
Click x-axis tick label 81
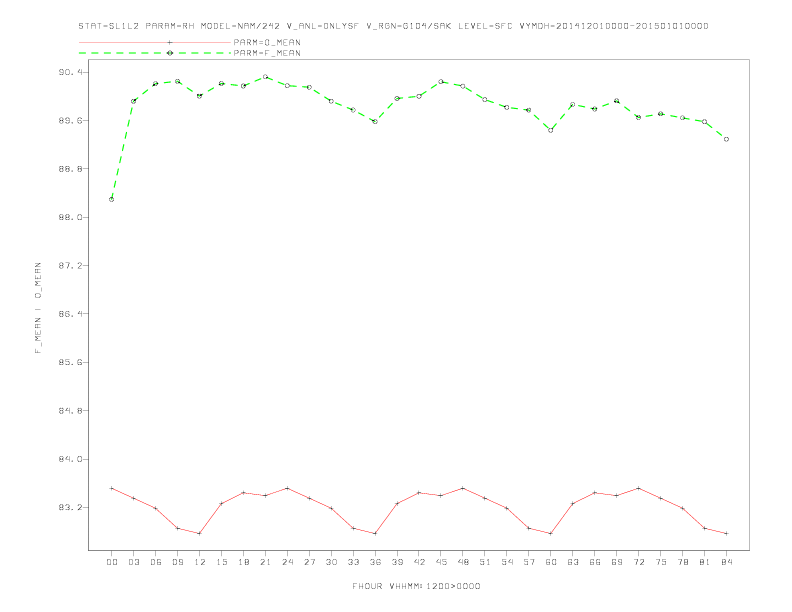click(705, 562)
